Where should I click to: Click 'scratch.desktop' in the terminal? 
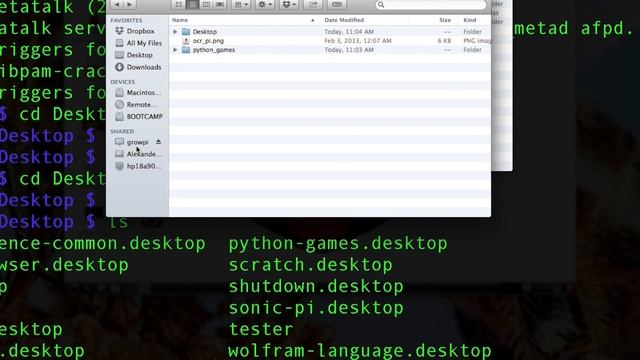pos(311,265)
